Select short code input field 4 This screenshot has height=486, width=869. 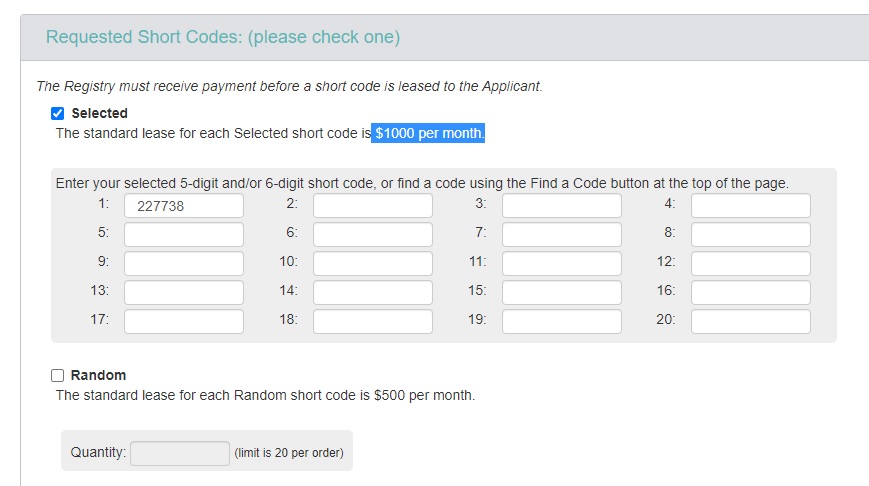(x=750, y=206)
